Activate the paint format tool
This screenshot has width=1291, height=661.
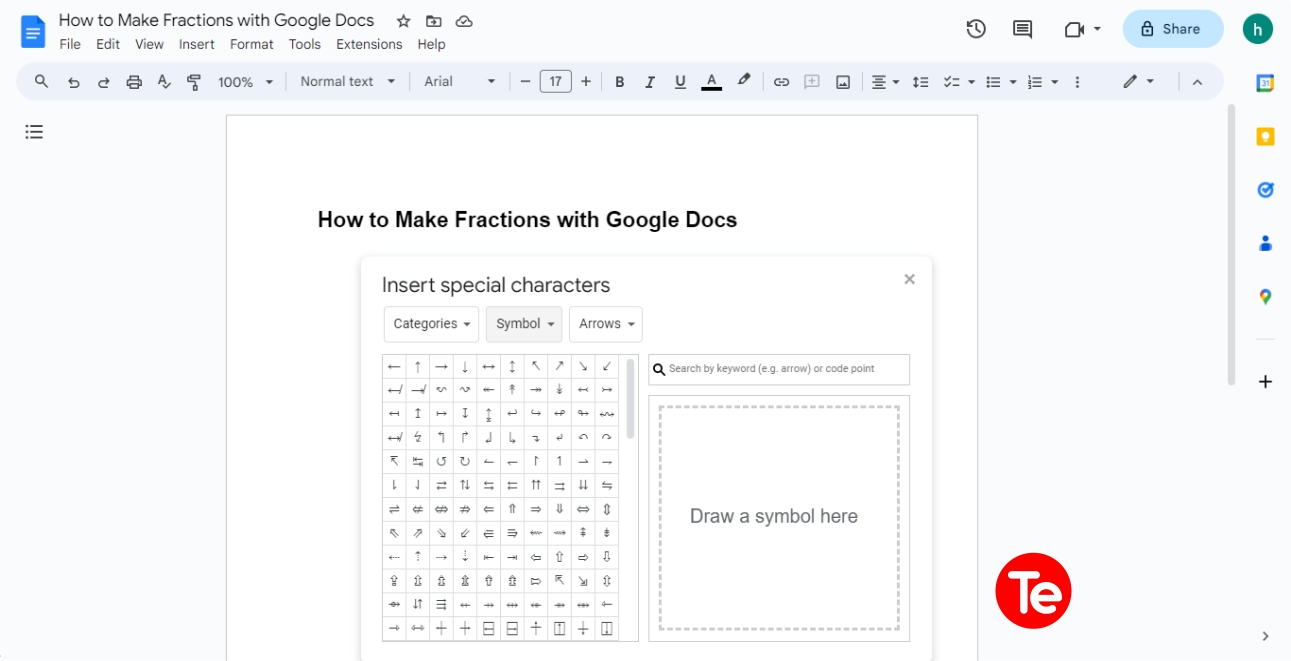194,82
